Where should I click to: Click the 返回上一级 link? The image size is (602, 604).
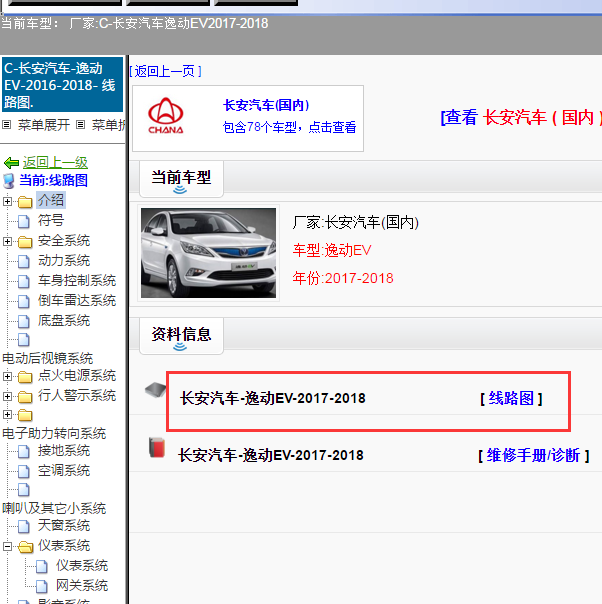coord(55,163)
